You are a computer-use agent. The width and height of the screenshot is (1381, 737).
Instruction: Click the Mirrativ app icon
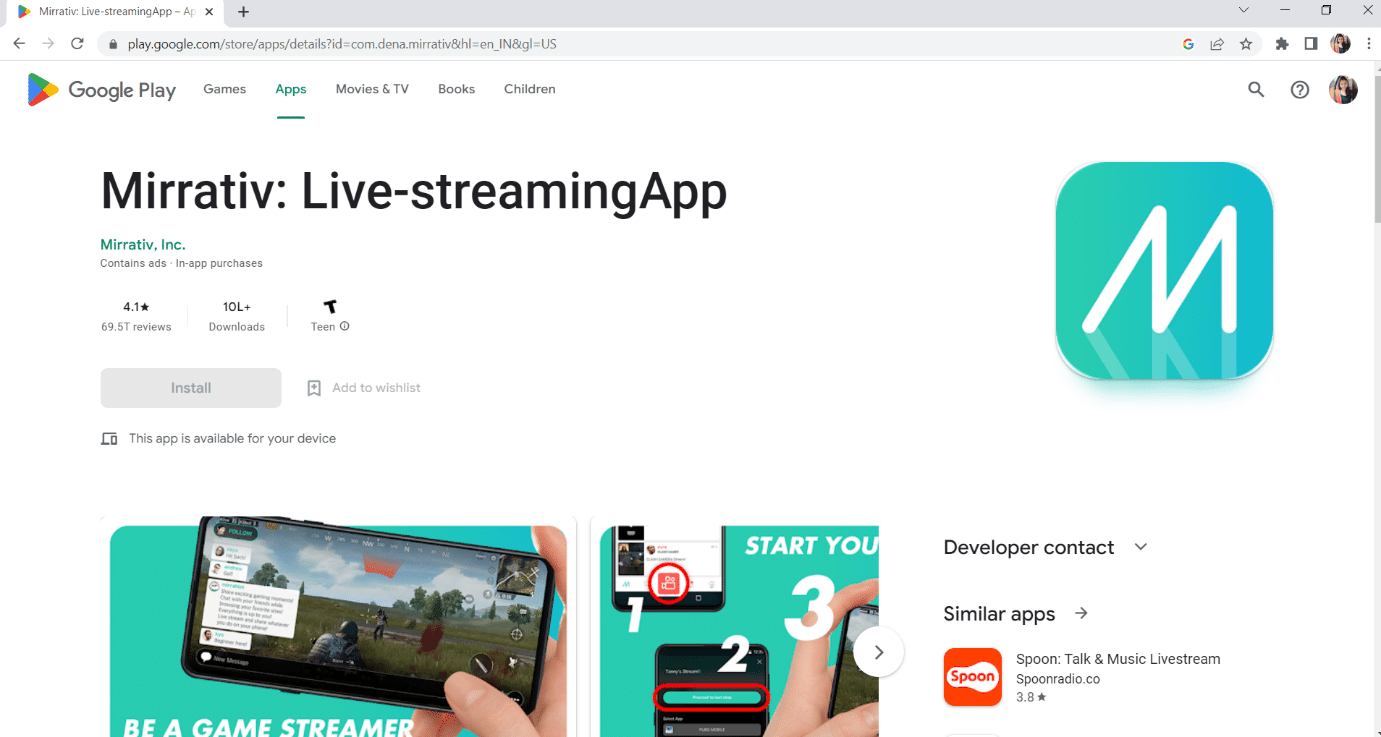[1164, 271]
